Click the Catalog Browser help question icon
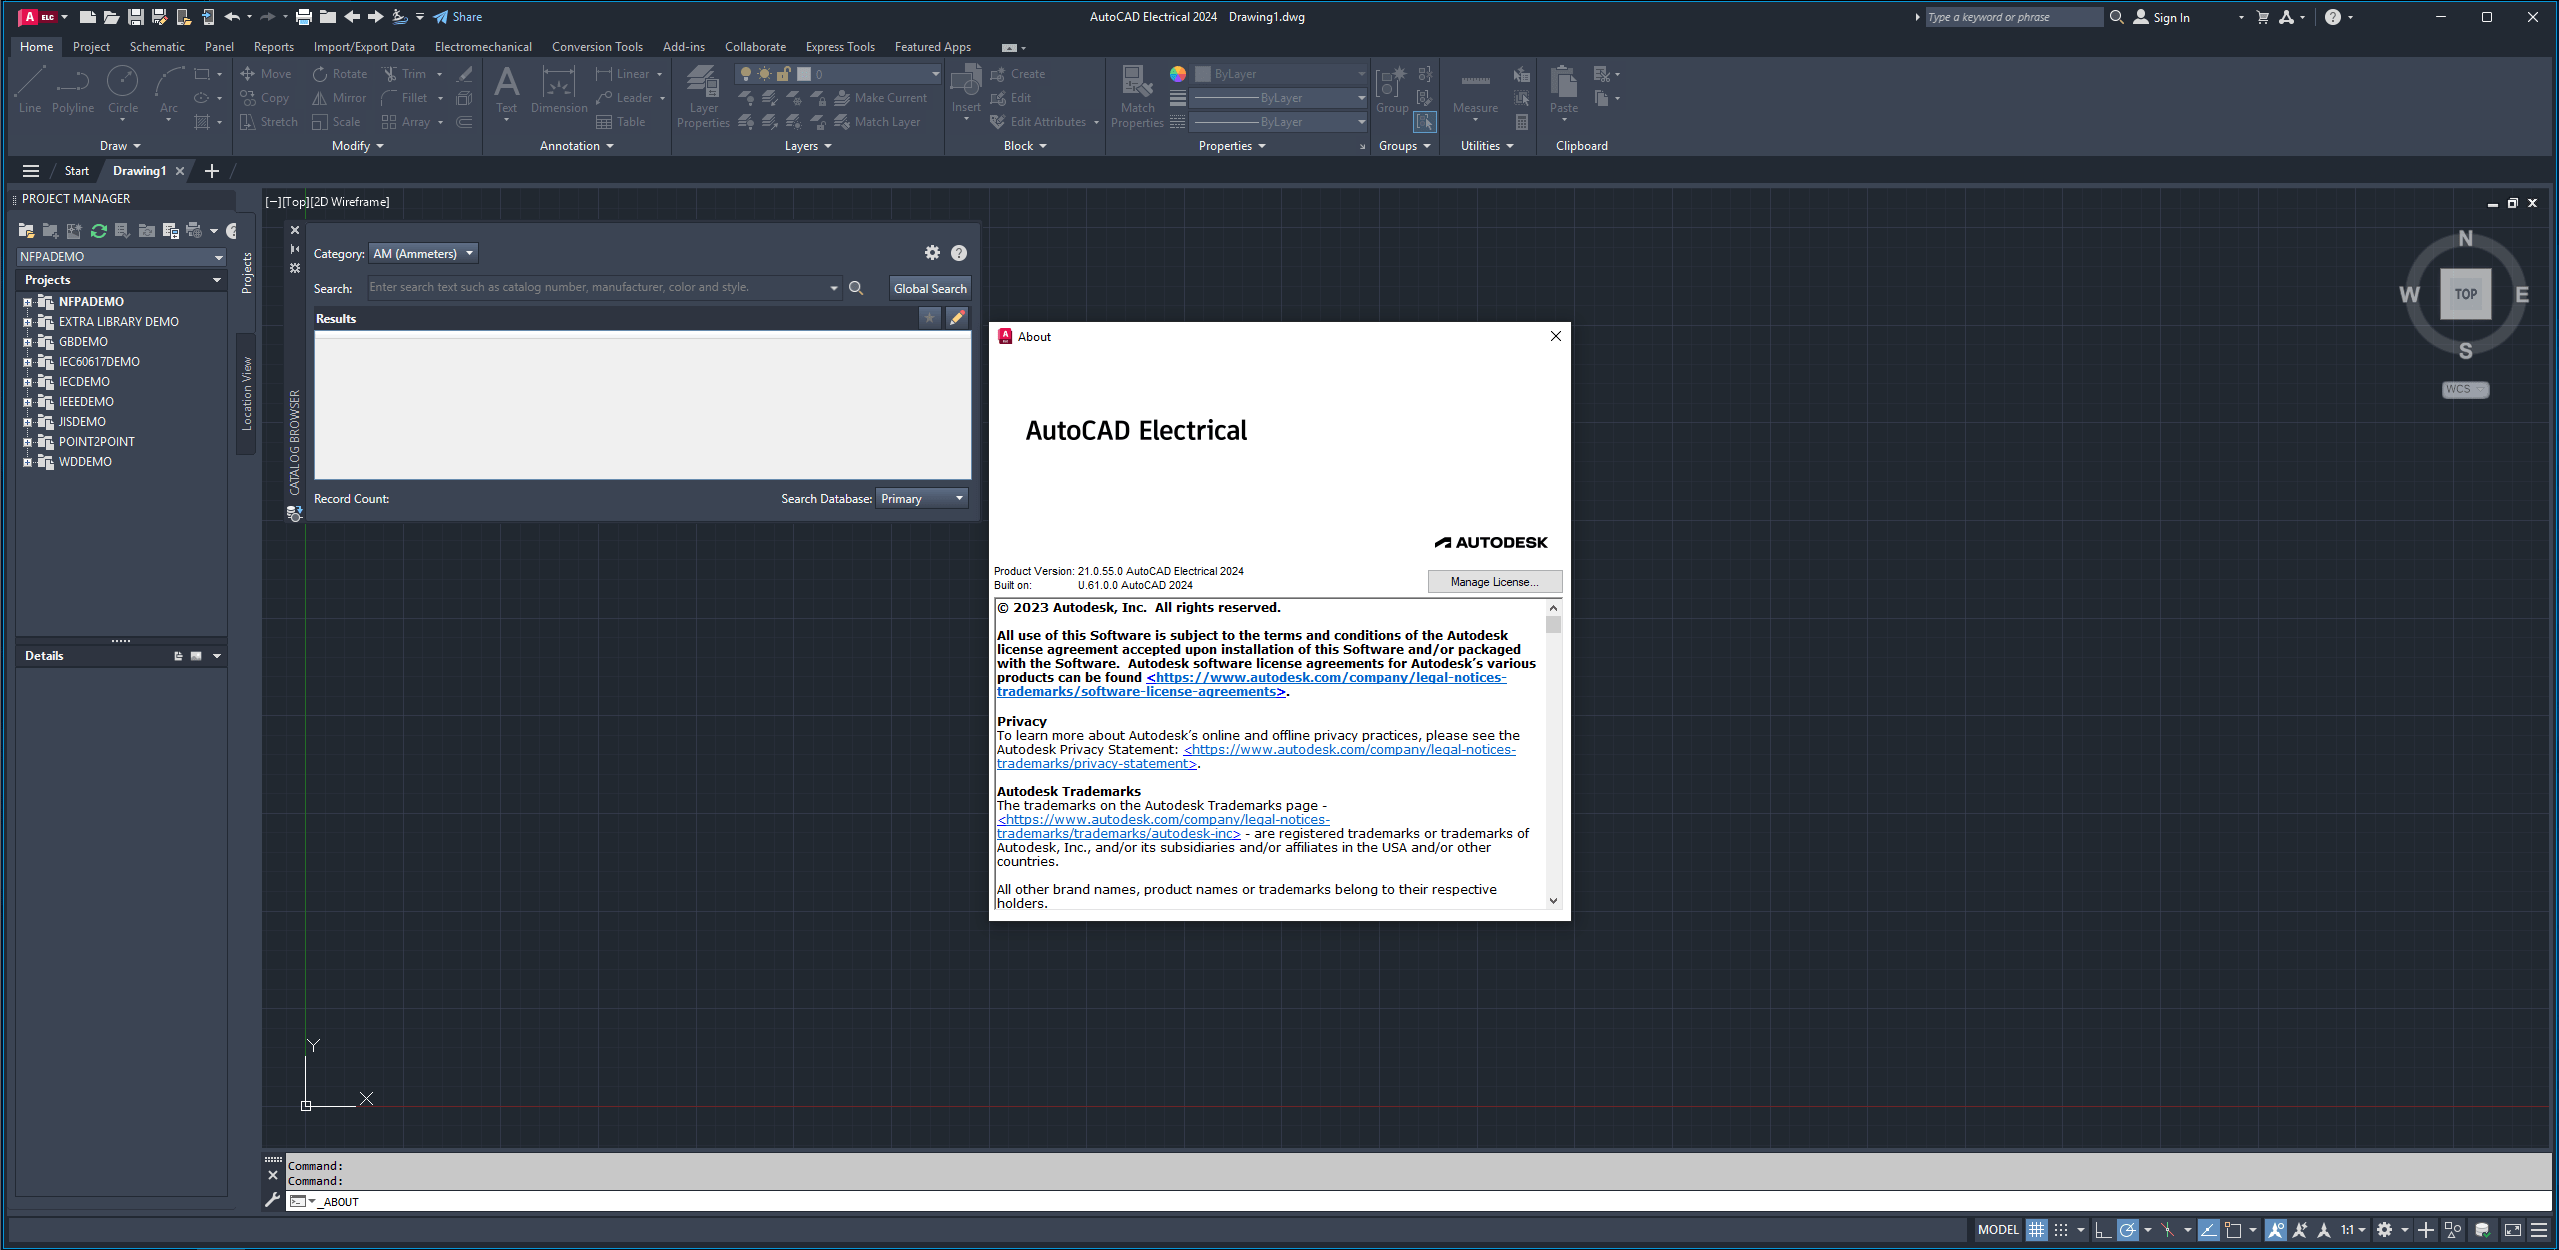This screenshot has width=2559, height=1250. tap(959, 253)
